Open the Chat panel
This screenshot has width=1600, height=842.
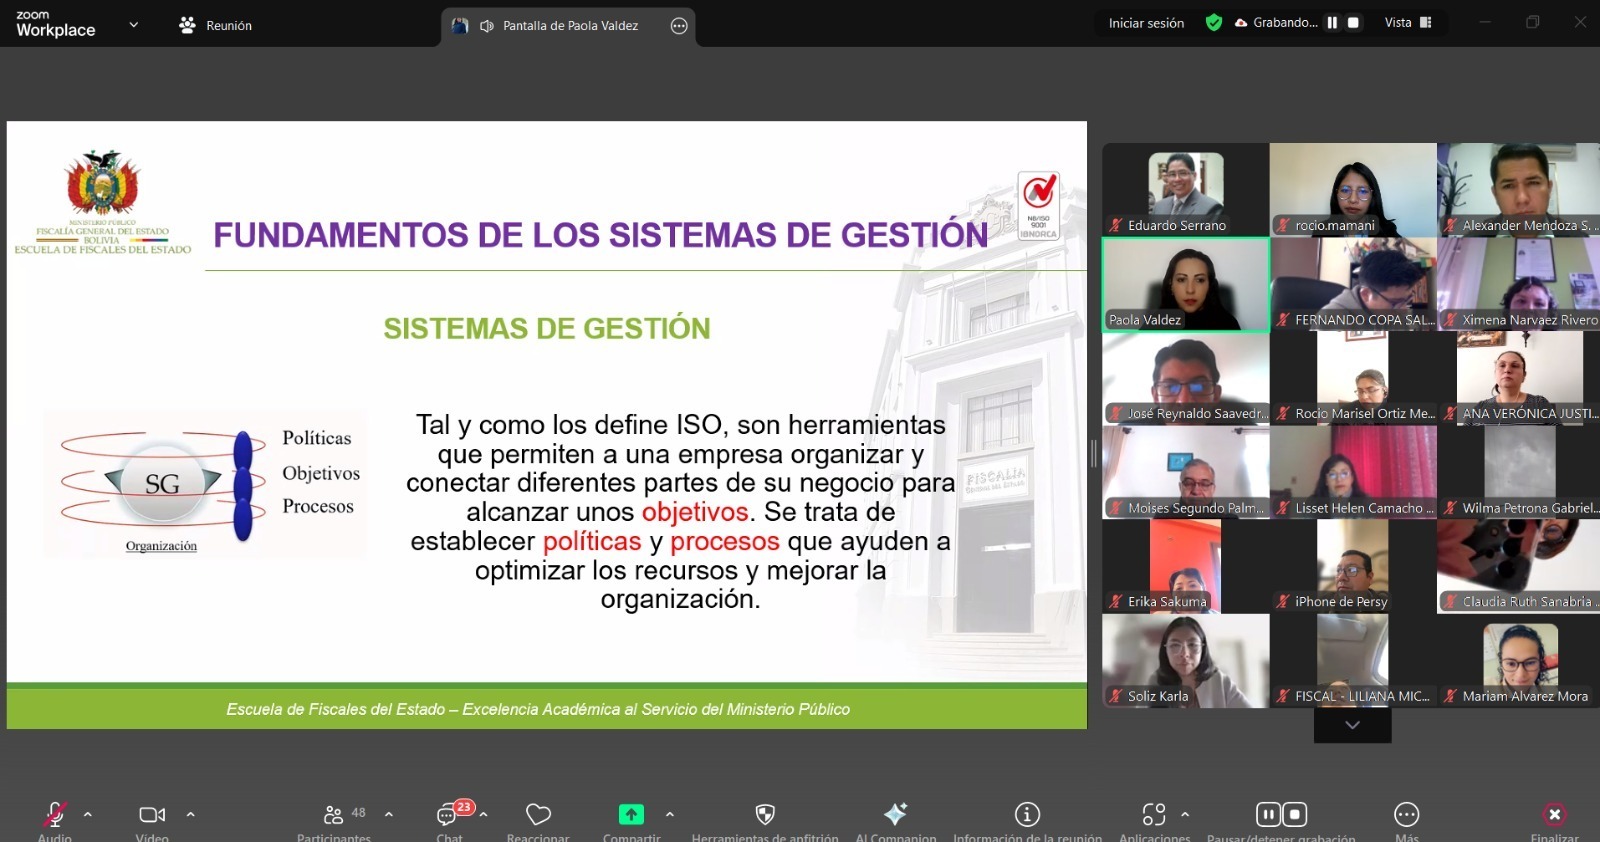pos(448,815)
